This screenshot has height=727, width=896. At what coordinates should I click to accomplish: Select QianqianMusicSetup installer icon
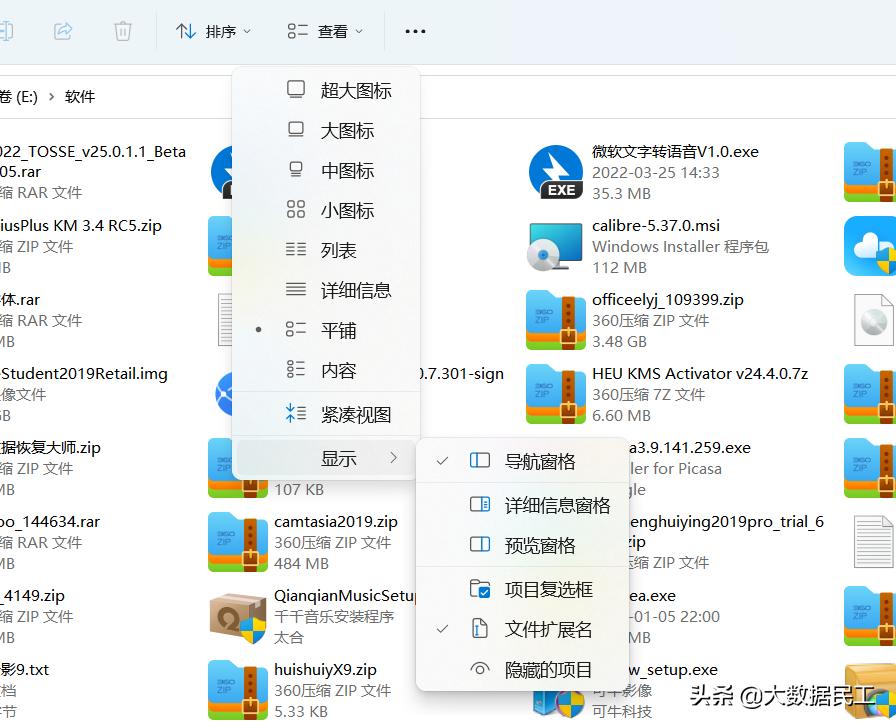(x=238, y=617)
